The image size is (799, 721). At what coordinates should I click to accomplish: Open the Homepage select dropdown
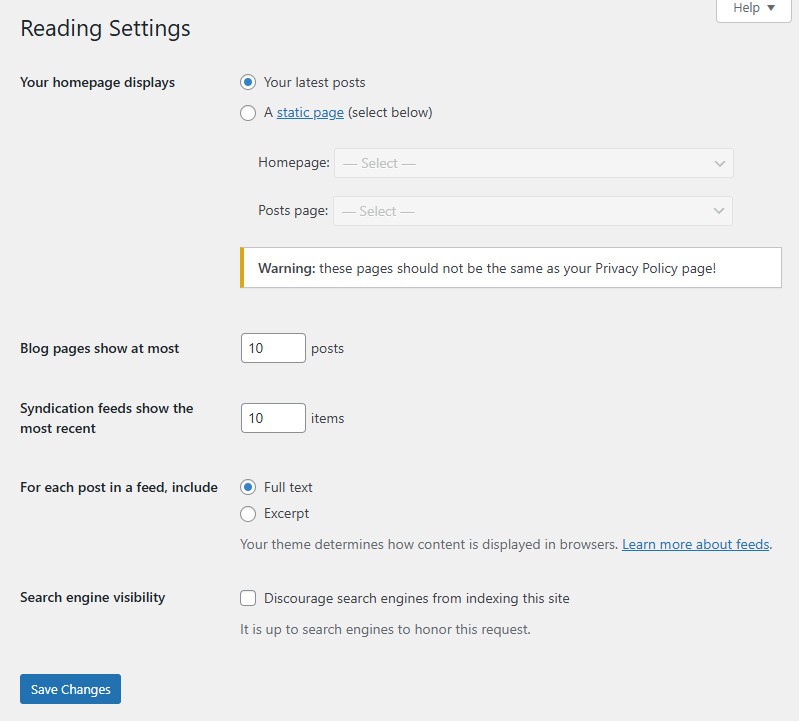tap(534, 163)
